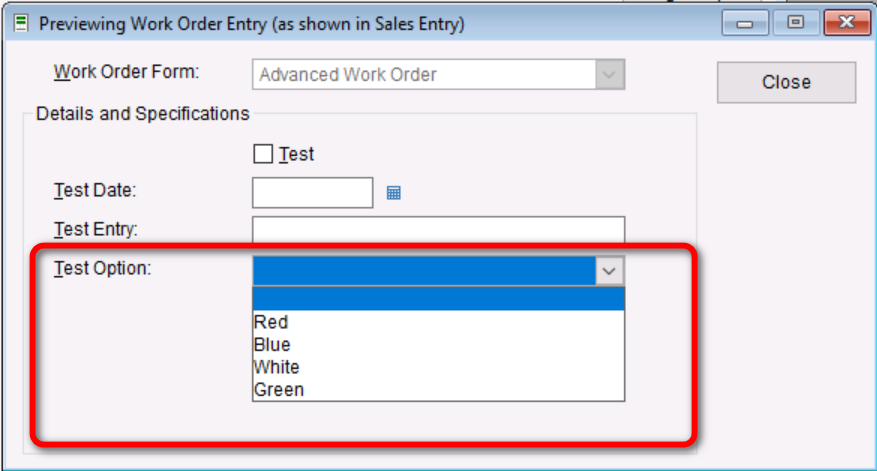Screen dimensions: 877x471
Task: Close the window with the red X
Action: click(x=846, y=23)
